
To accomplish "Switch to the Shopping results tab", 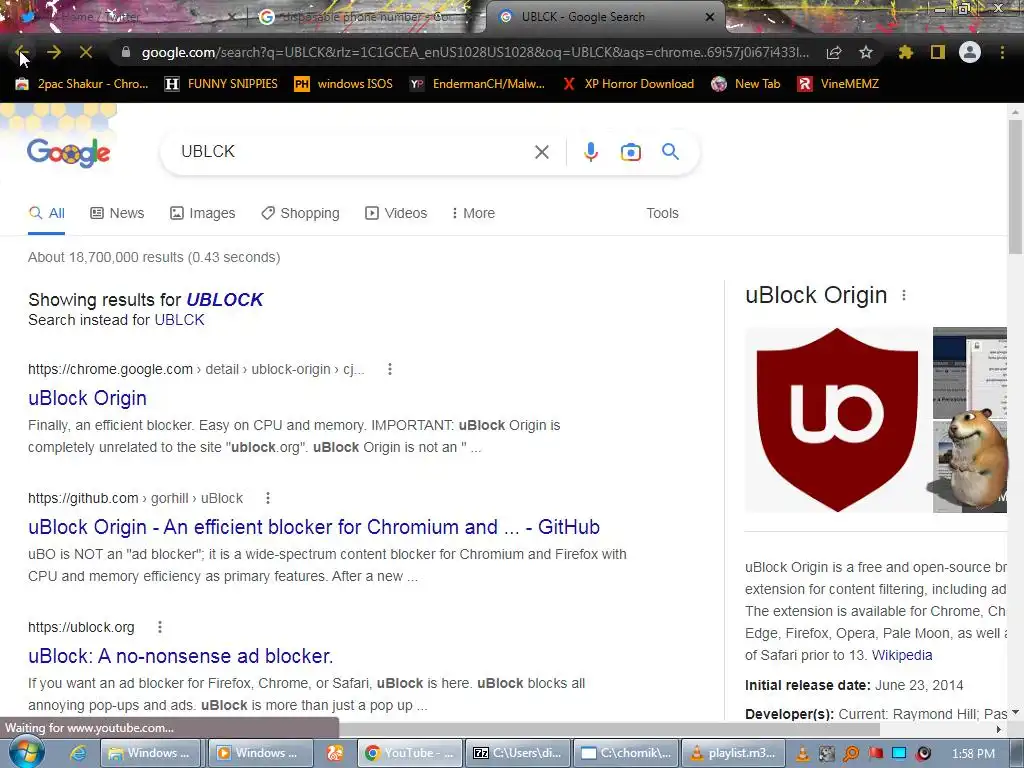I will [300, 213].
